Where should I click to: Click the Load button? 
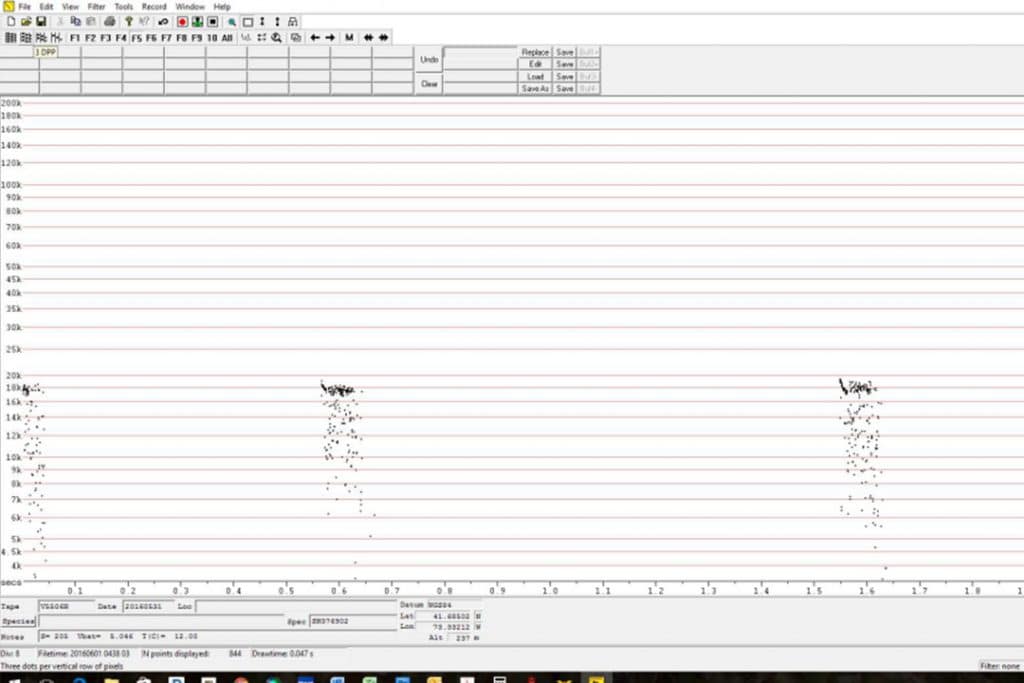[535, 76]
